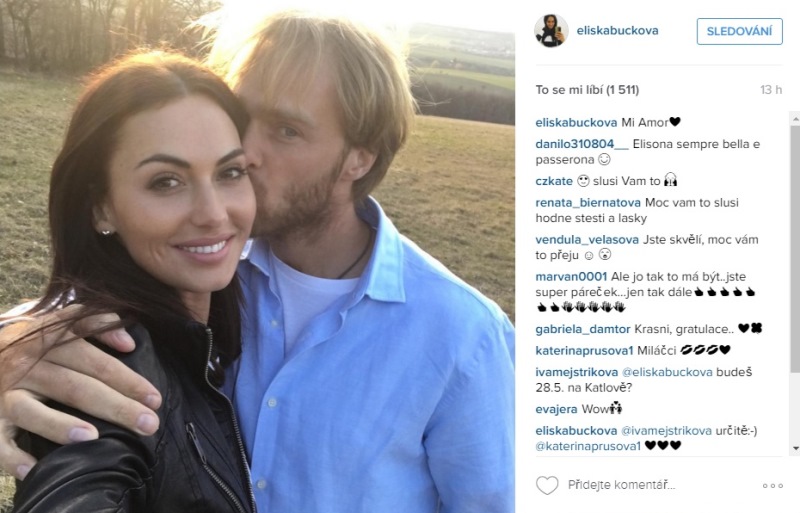The width and height of the screenshot is (800, 513).
Task: Open vendula_velasova commenter profile
Action: [587, 240]
